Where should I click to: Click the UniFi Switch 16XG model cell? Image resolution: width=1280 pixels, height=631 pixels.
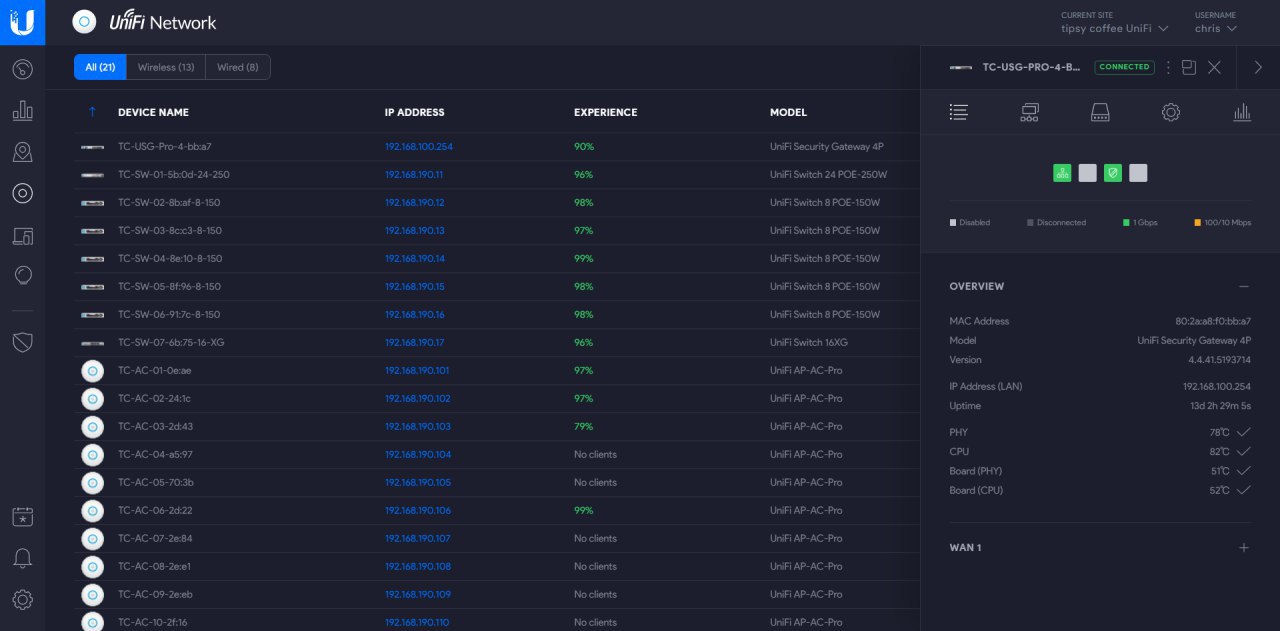tap(809, 343)
